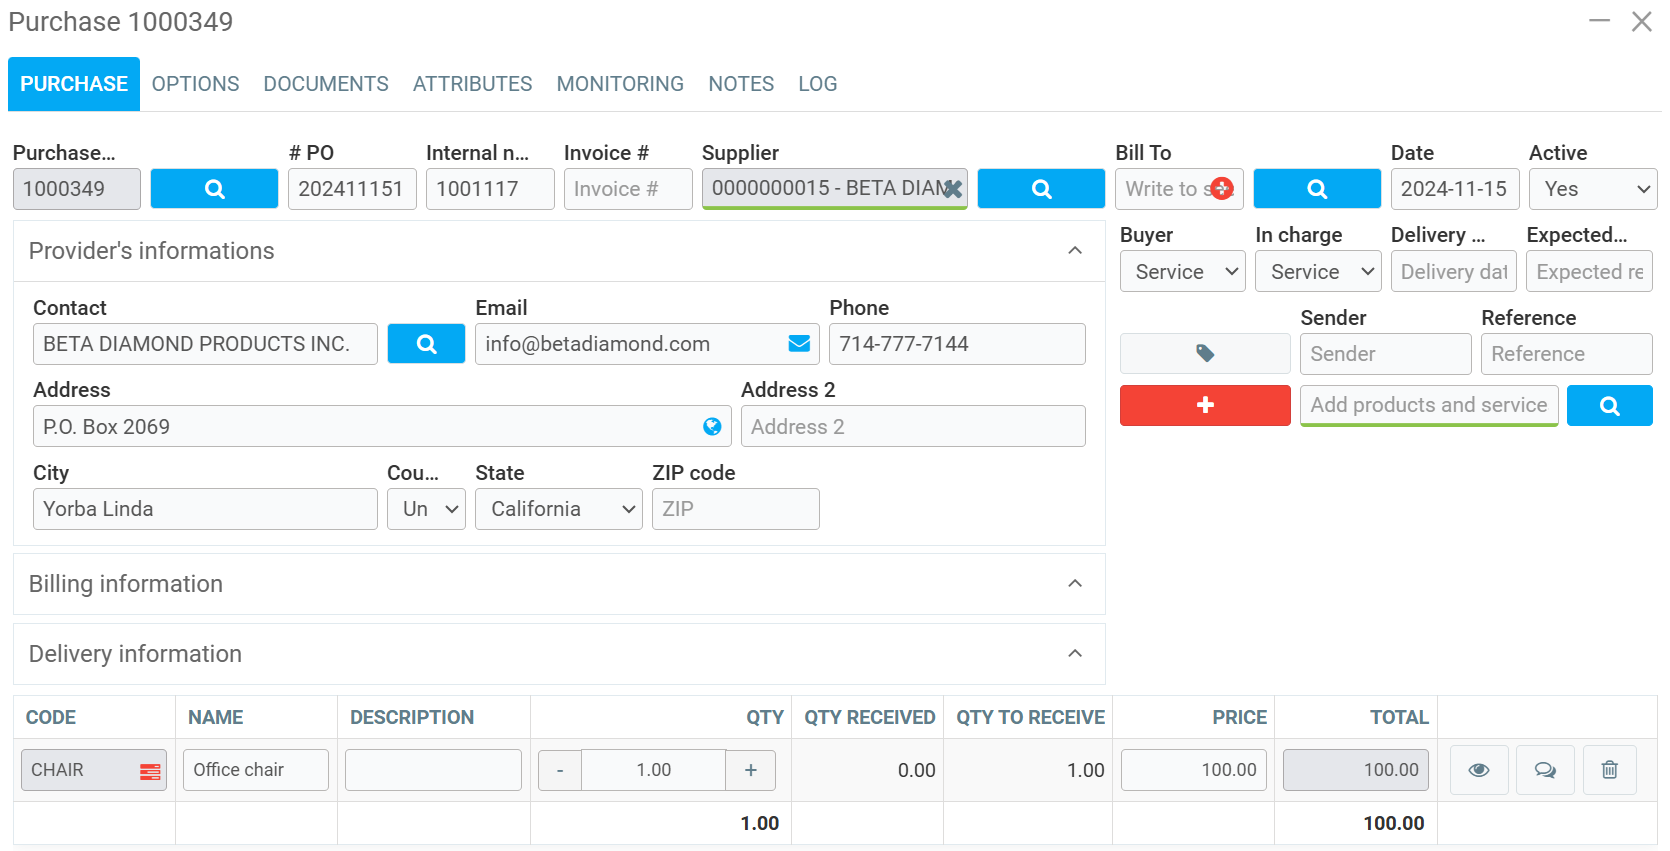Click the Purchase number search button
1670x851 pixels.
(214, 189)
